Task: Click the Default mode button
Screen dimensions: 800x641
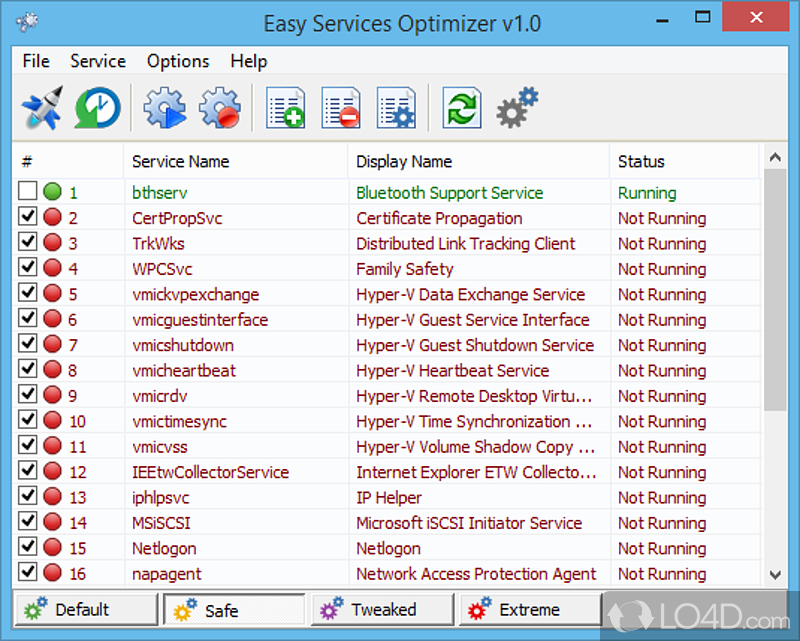Action: 84,609
